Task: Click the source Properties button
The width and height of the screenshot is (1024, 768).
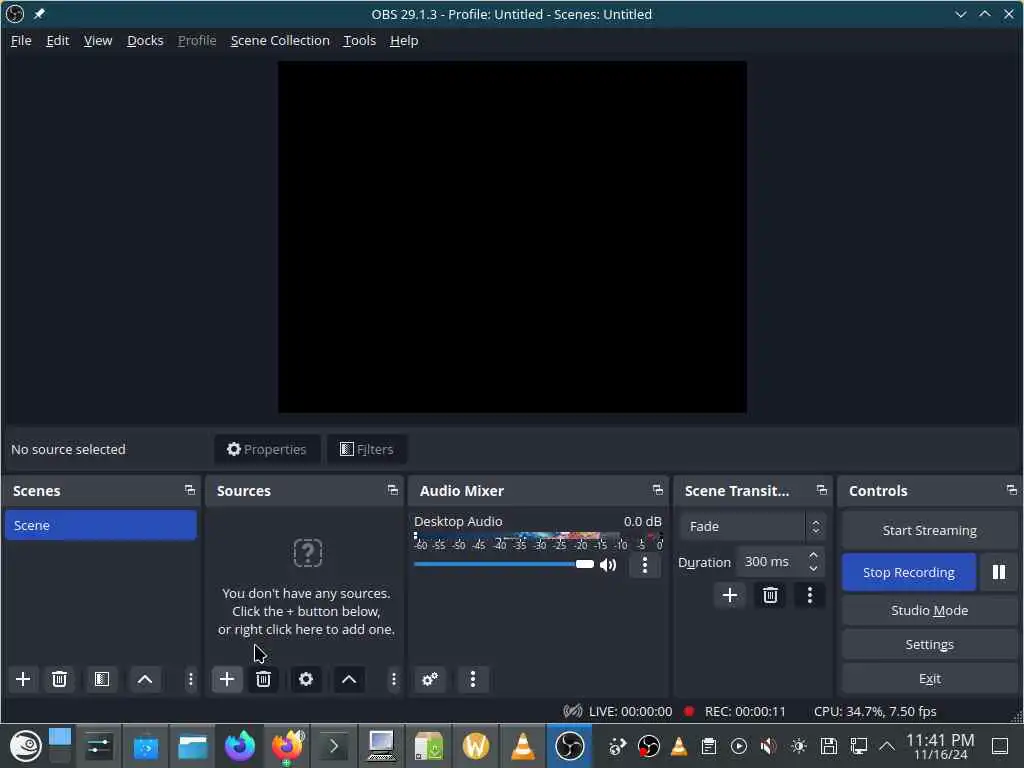Action: (x=267, y=449)
